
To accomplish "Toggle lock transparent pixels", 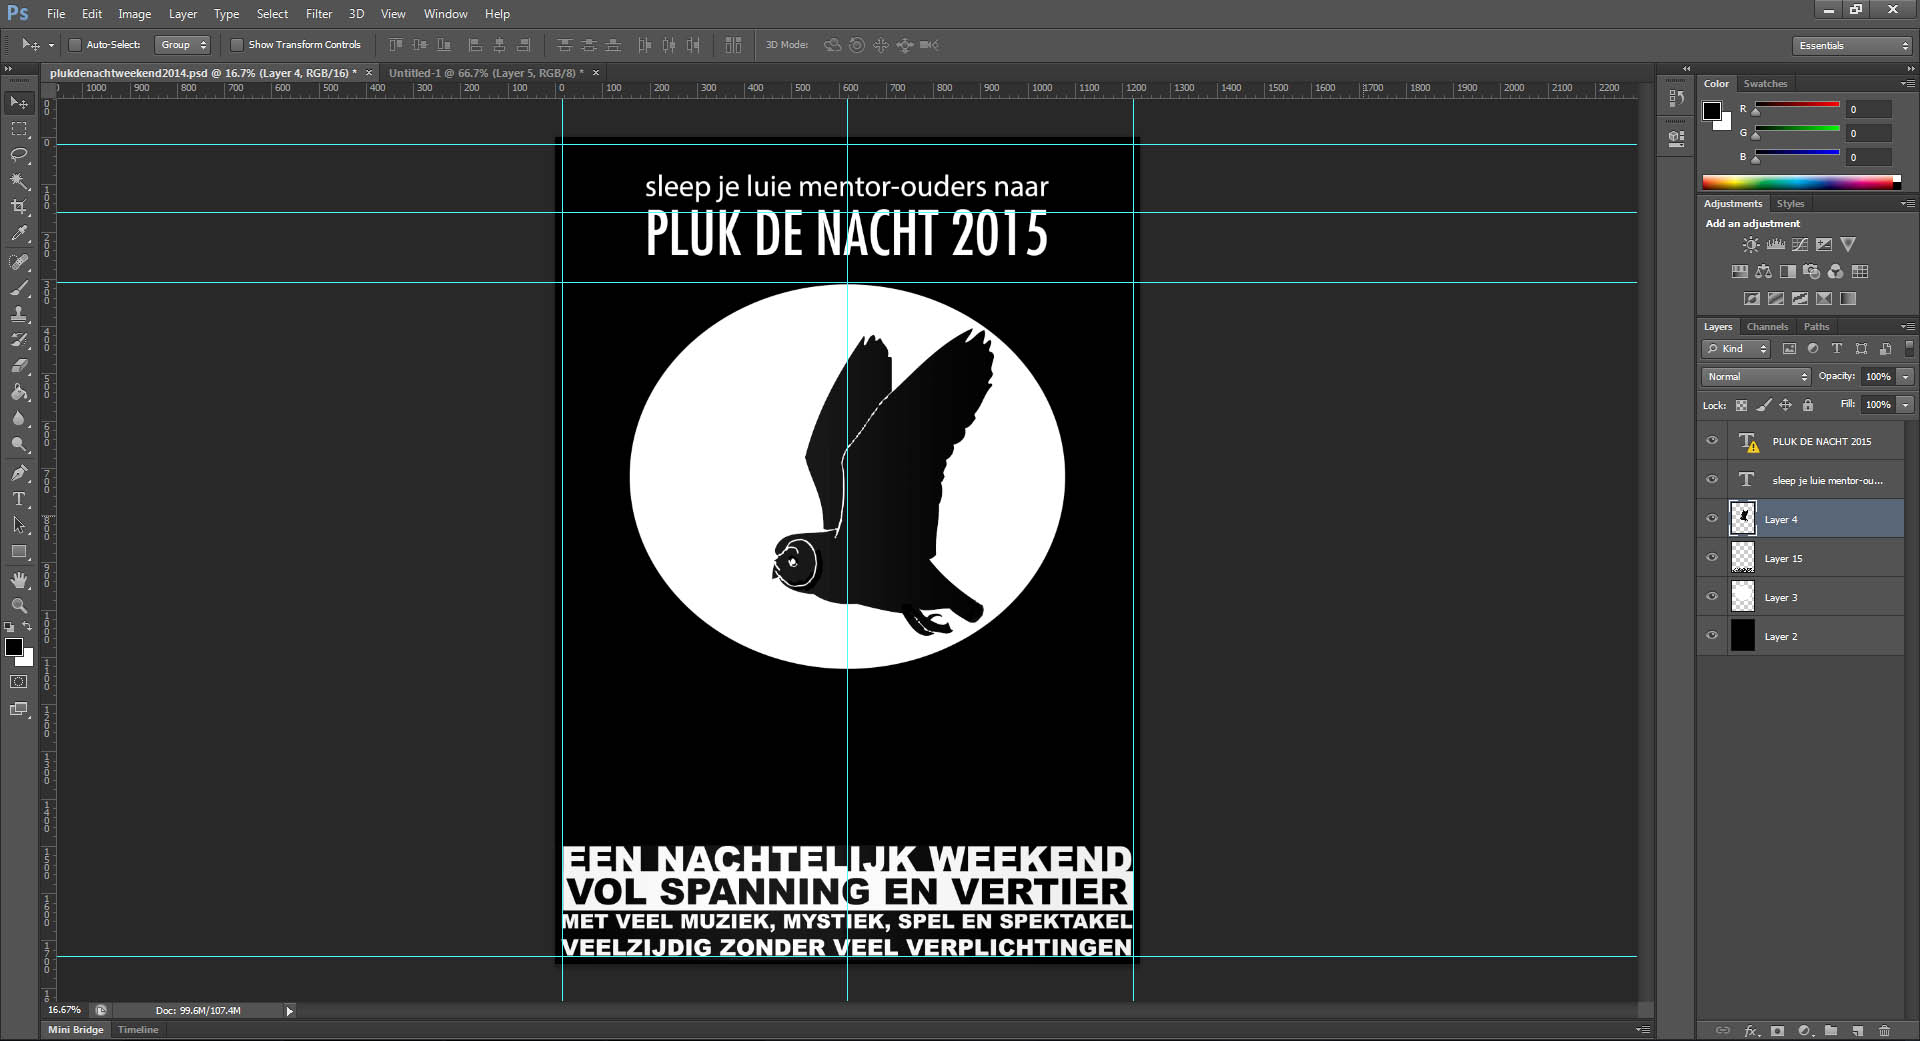I will (1741, 405).
